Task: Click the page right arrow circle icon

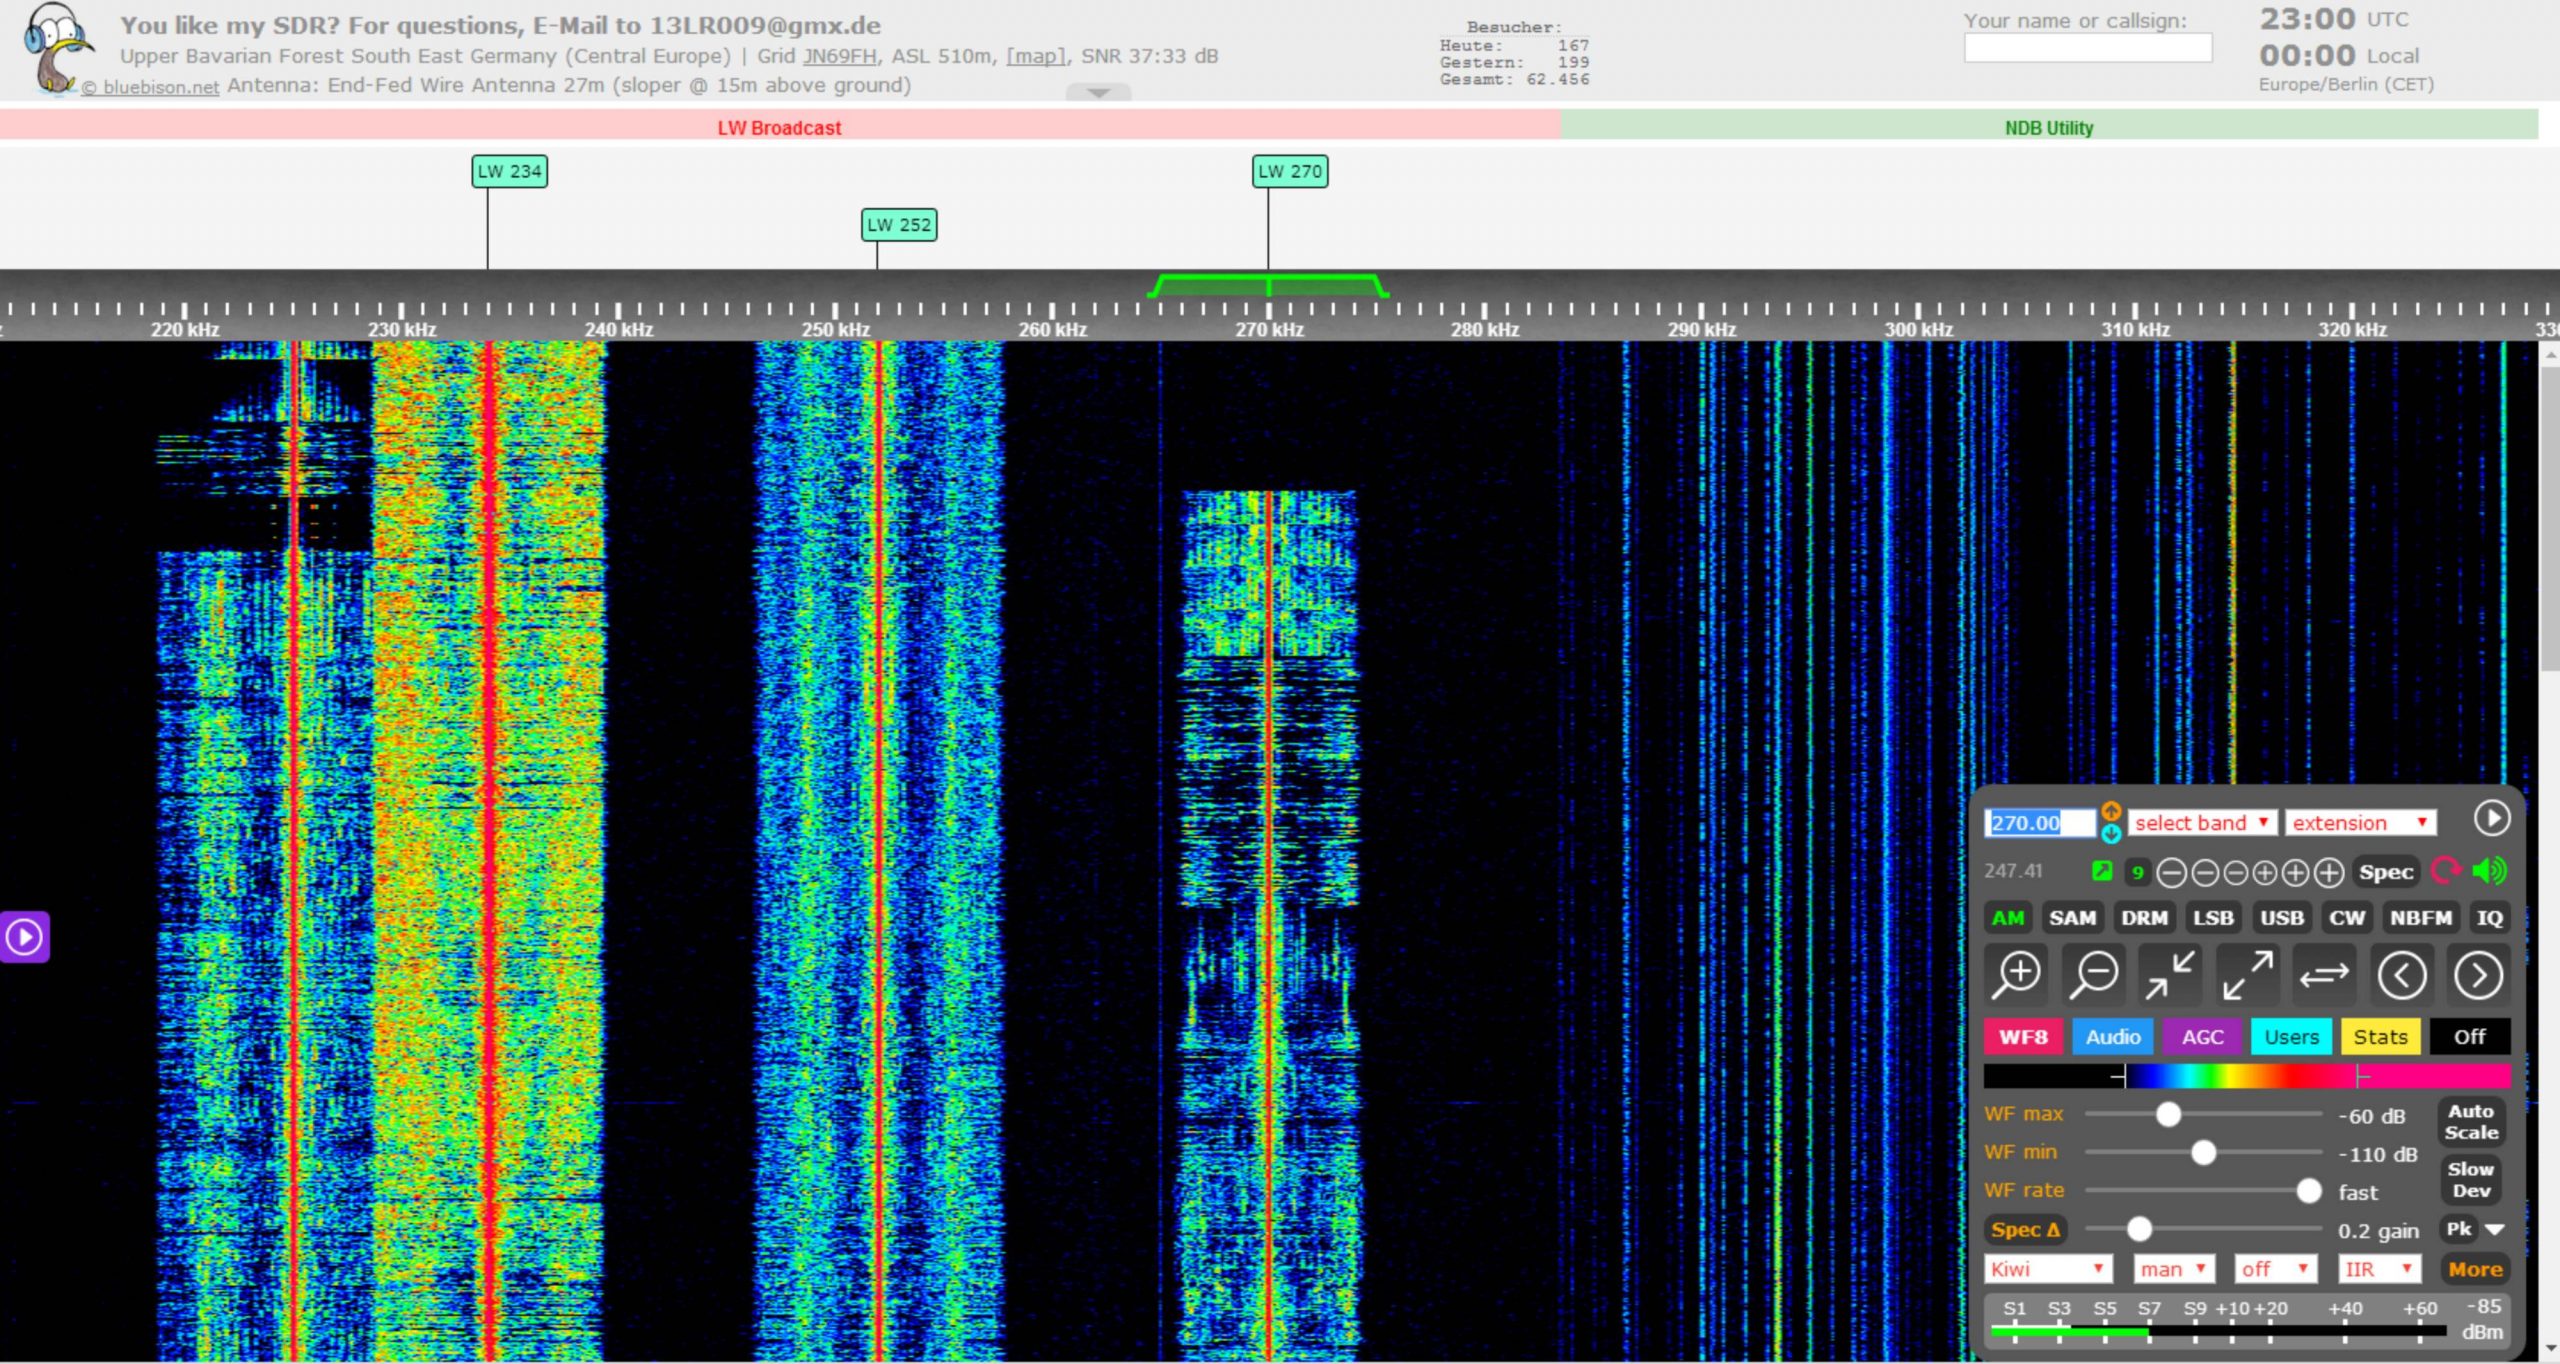Action: pyautogui.click(x=2478, y=974)
